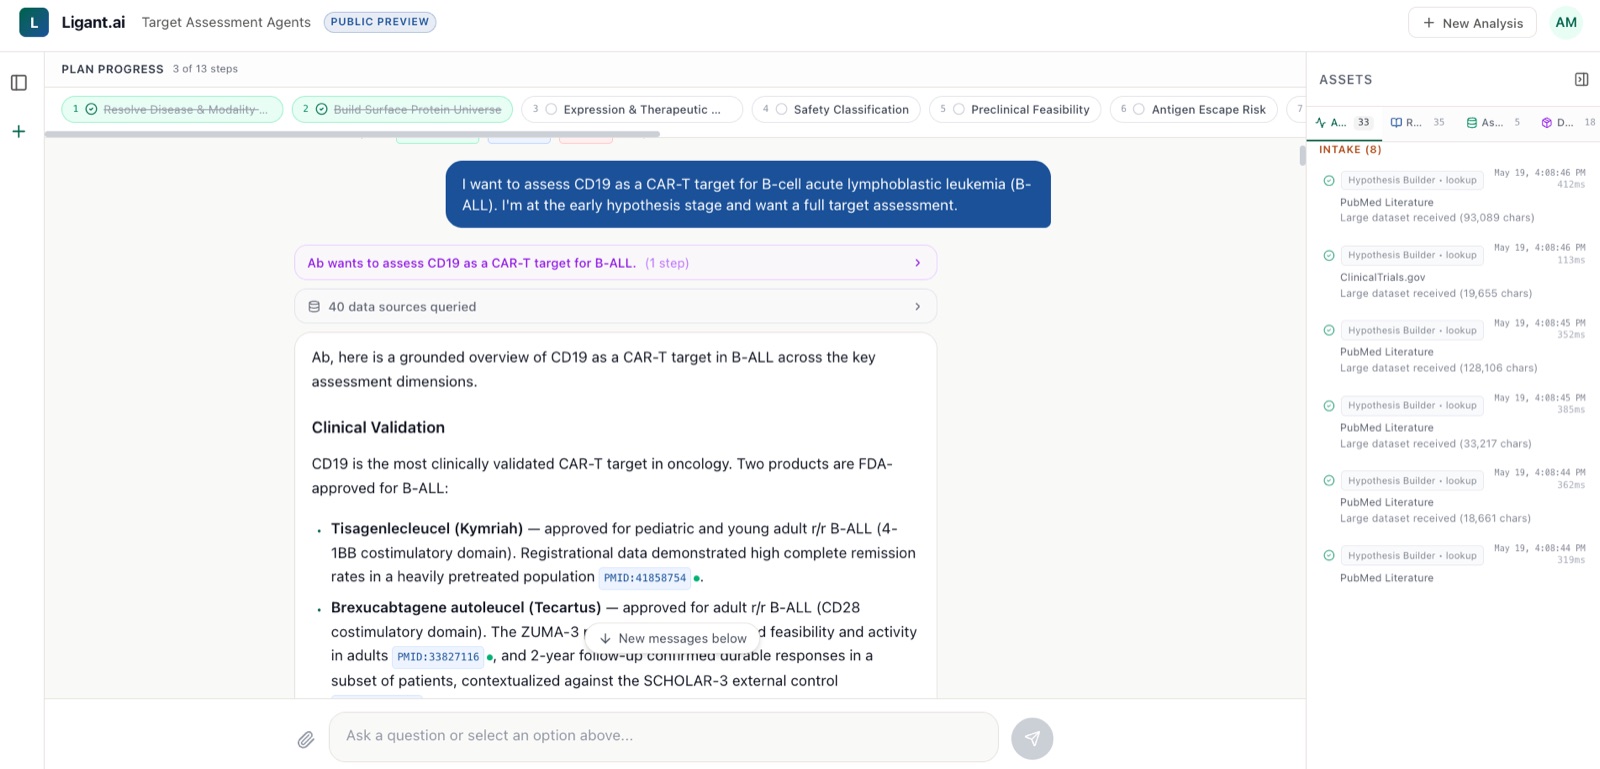Click '3 of 13 steps' progress text
The image size is (1600, 769).
click(x=205, y=69)
